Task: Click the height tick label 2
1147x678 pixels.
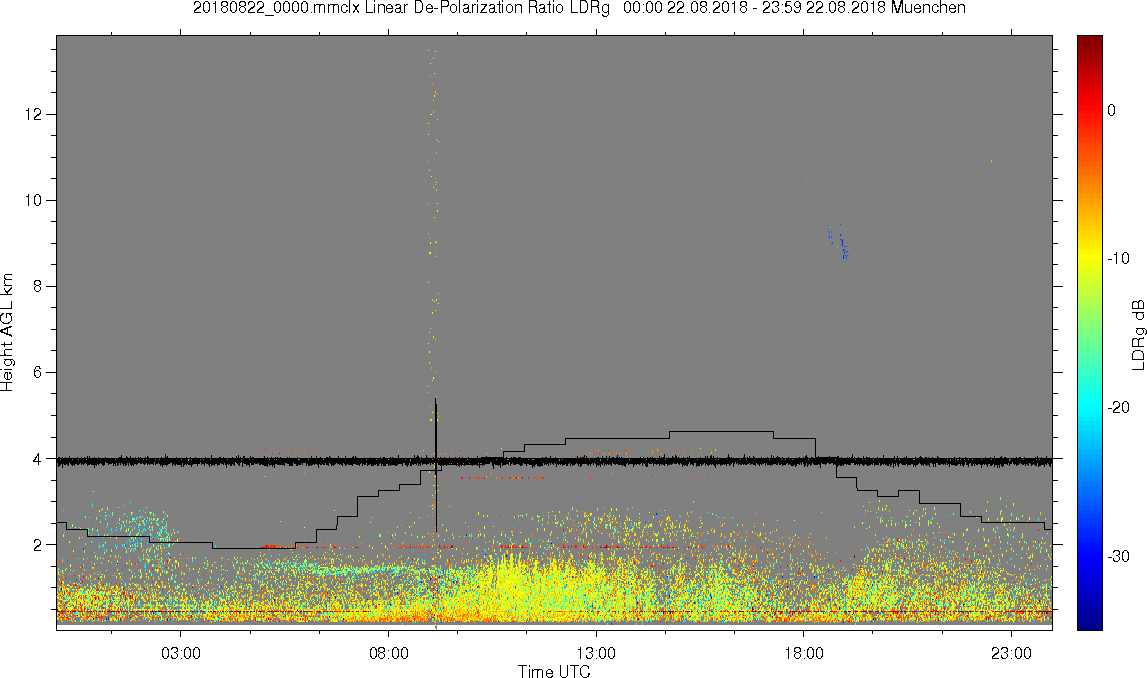Action: (x=38, y=545)
